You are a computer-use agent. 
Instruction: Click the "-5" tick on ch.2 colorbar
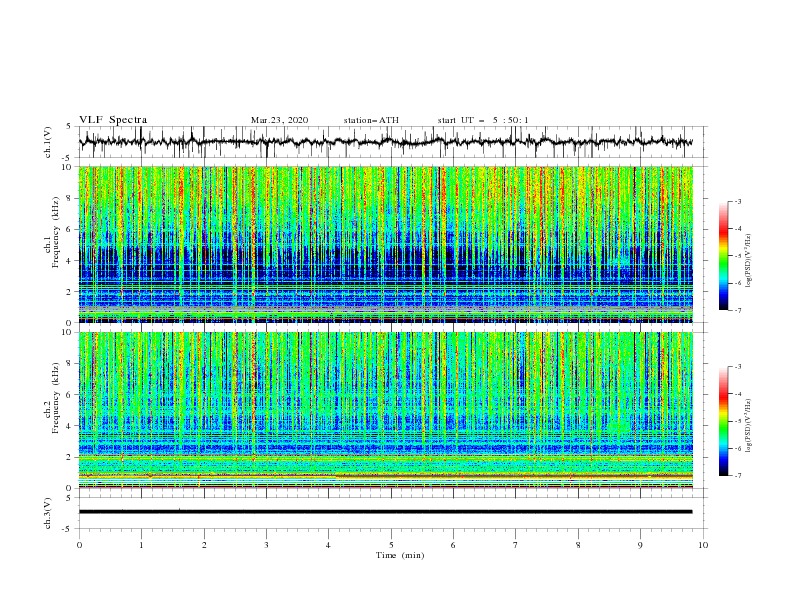737,421
